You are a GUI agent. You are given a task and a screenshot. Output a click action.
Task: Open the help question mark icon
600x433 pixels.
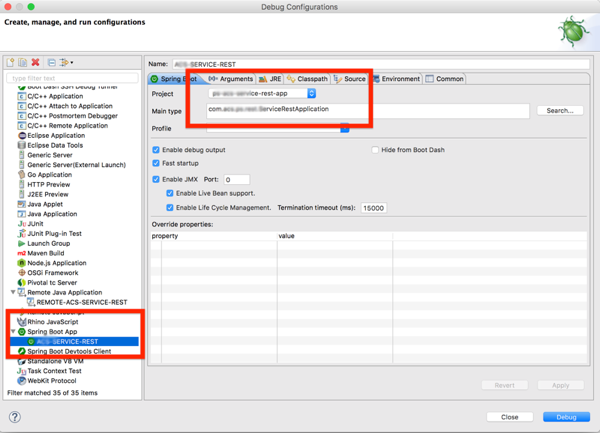point(15,417)
